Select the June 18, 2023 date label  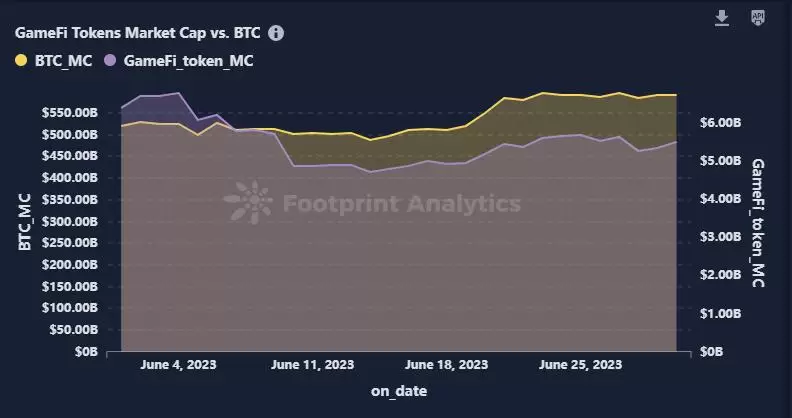point(448,365)
